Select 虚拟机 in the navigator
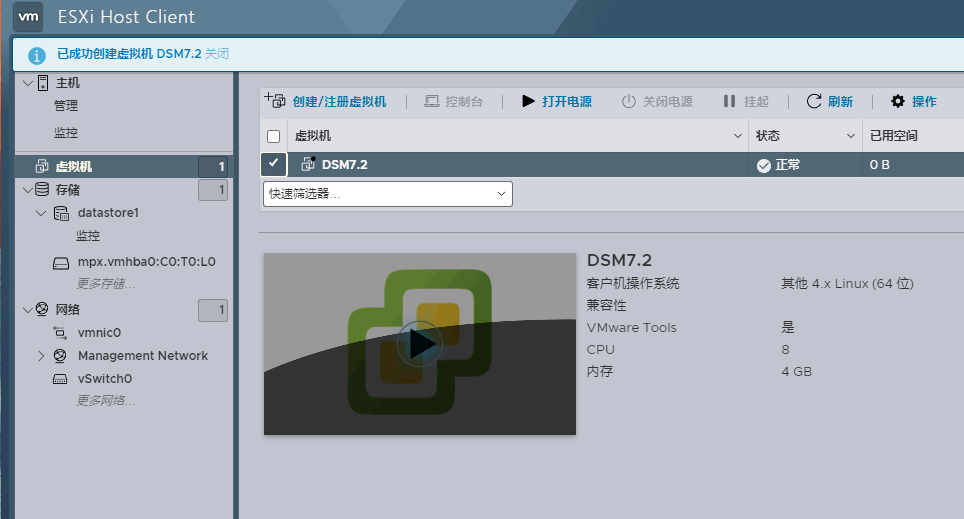The width and height of the screenshot is (964, 519). 73,166
